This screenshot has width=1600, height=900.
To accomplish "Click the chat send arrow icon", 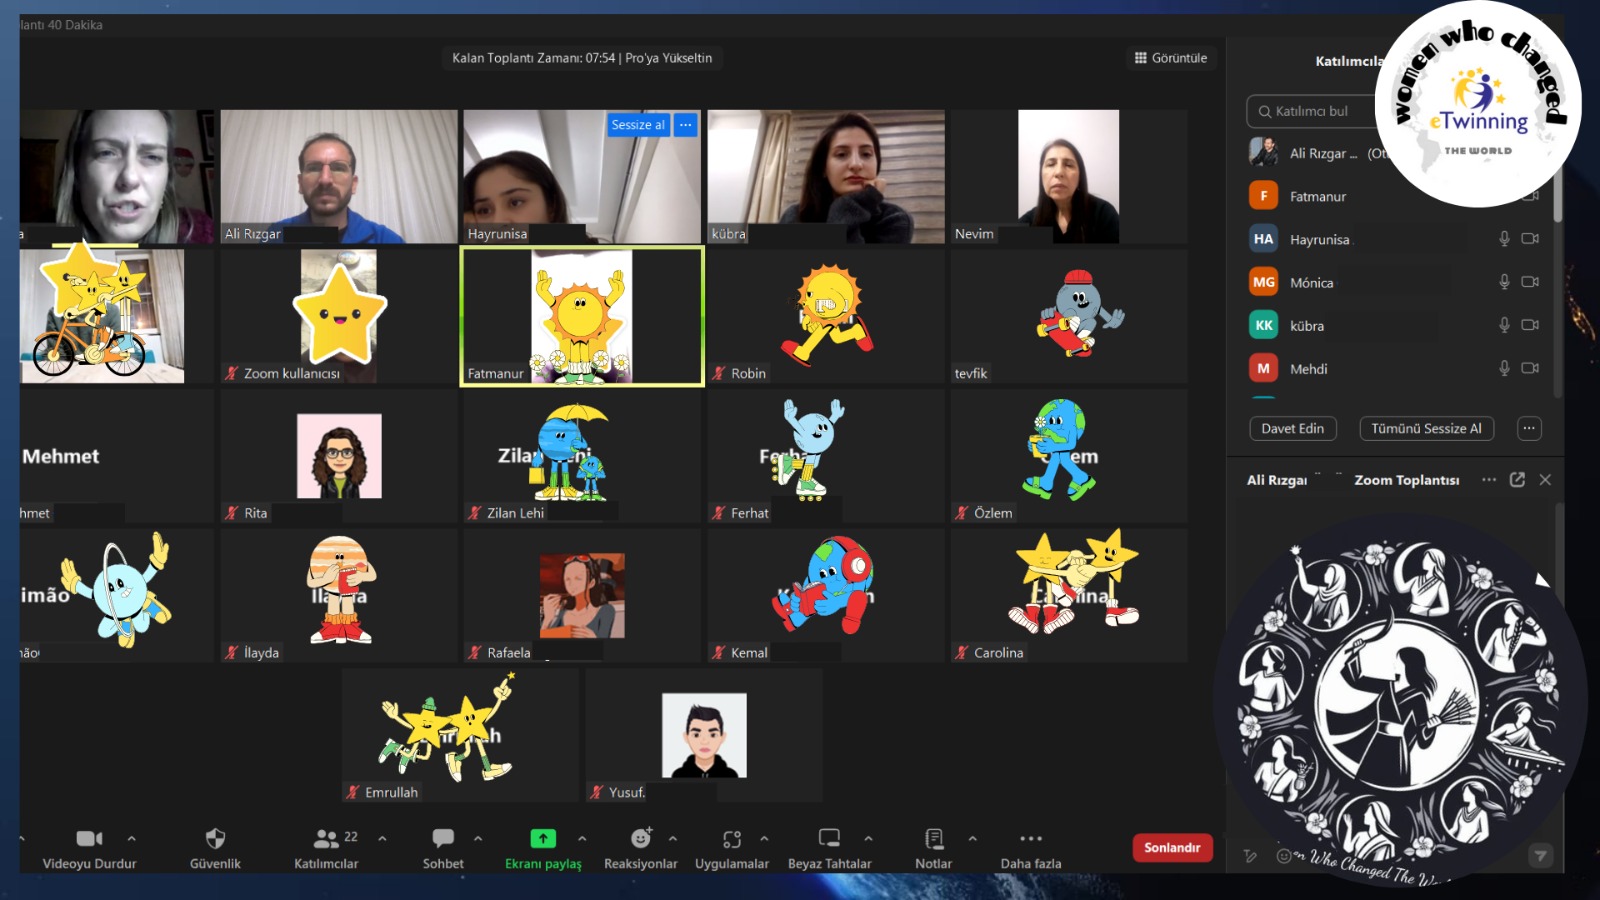I will point(1540,856).
